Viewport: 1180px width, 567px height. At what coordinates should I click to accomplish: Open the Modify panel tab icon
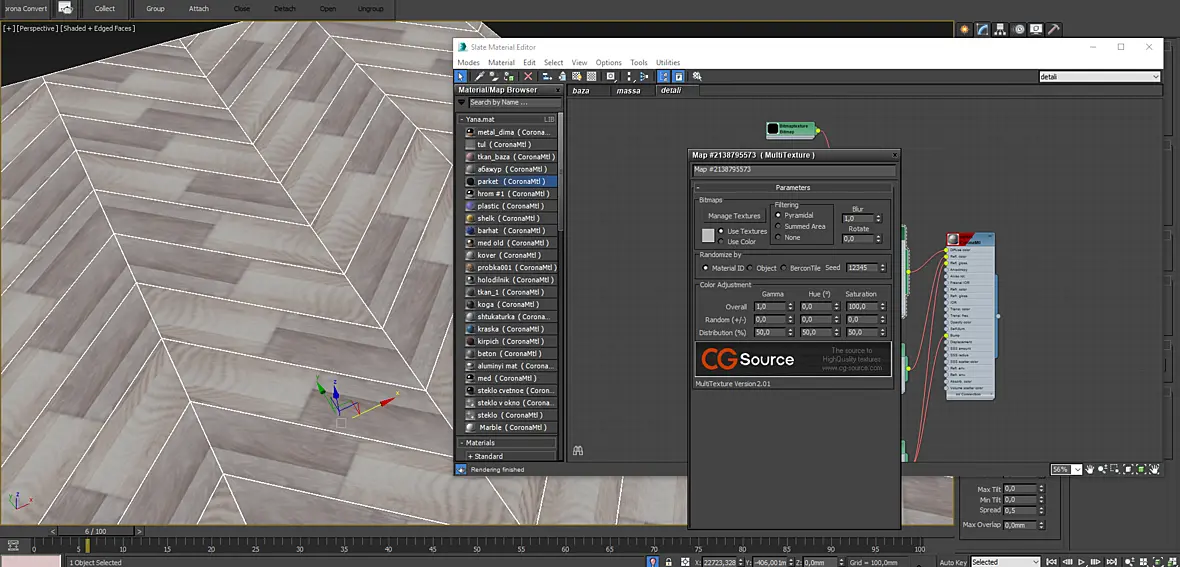pyautogui.click(x=983, y=29)
